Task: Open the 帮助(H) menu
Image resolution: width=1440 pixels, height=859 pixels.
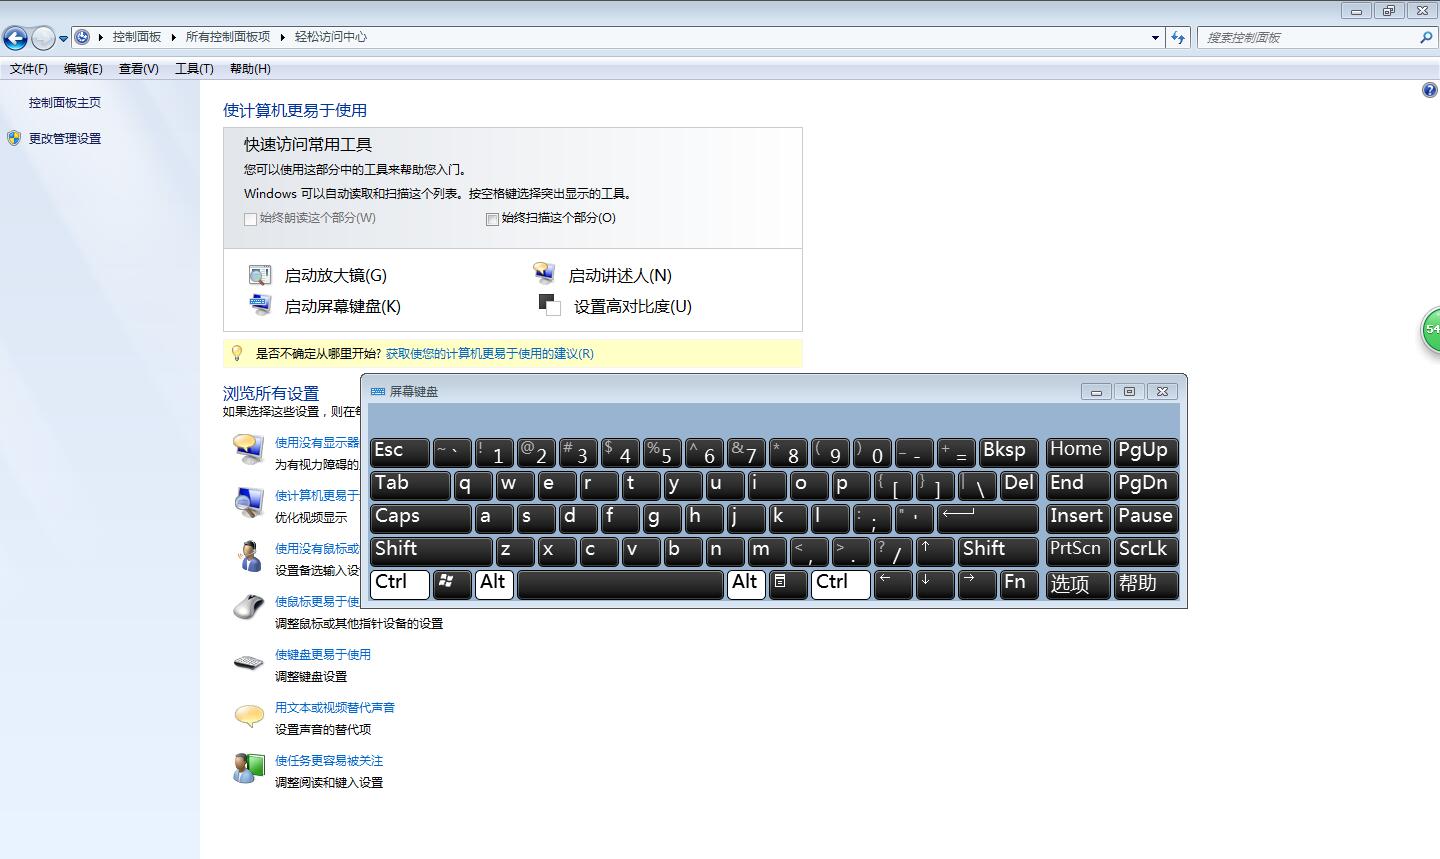Action: click(250, 69)
